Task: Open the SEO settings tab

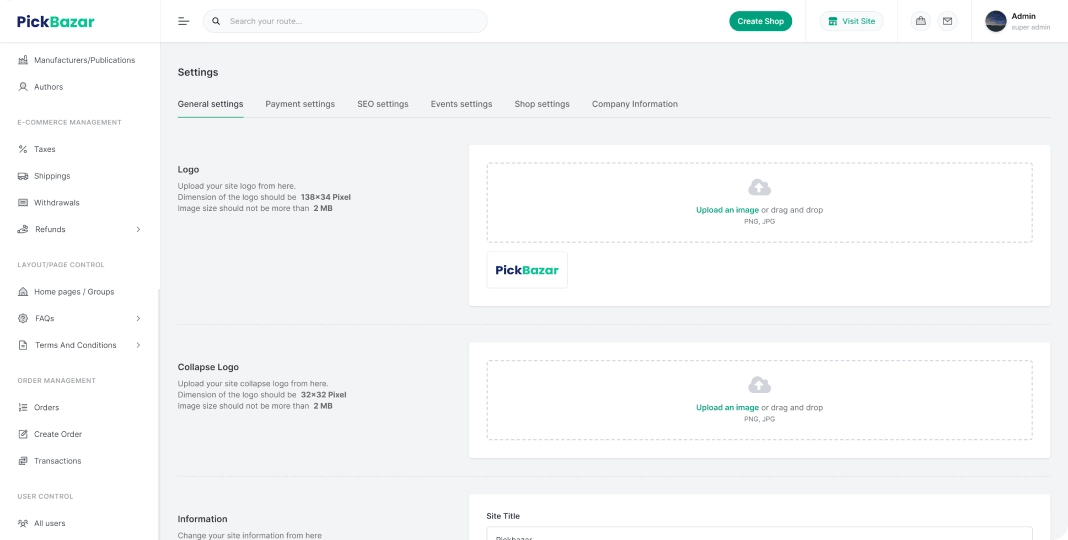Action: pyautogui.click(x=382, y=104)
